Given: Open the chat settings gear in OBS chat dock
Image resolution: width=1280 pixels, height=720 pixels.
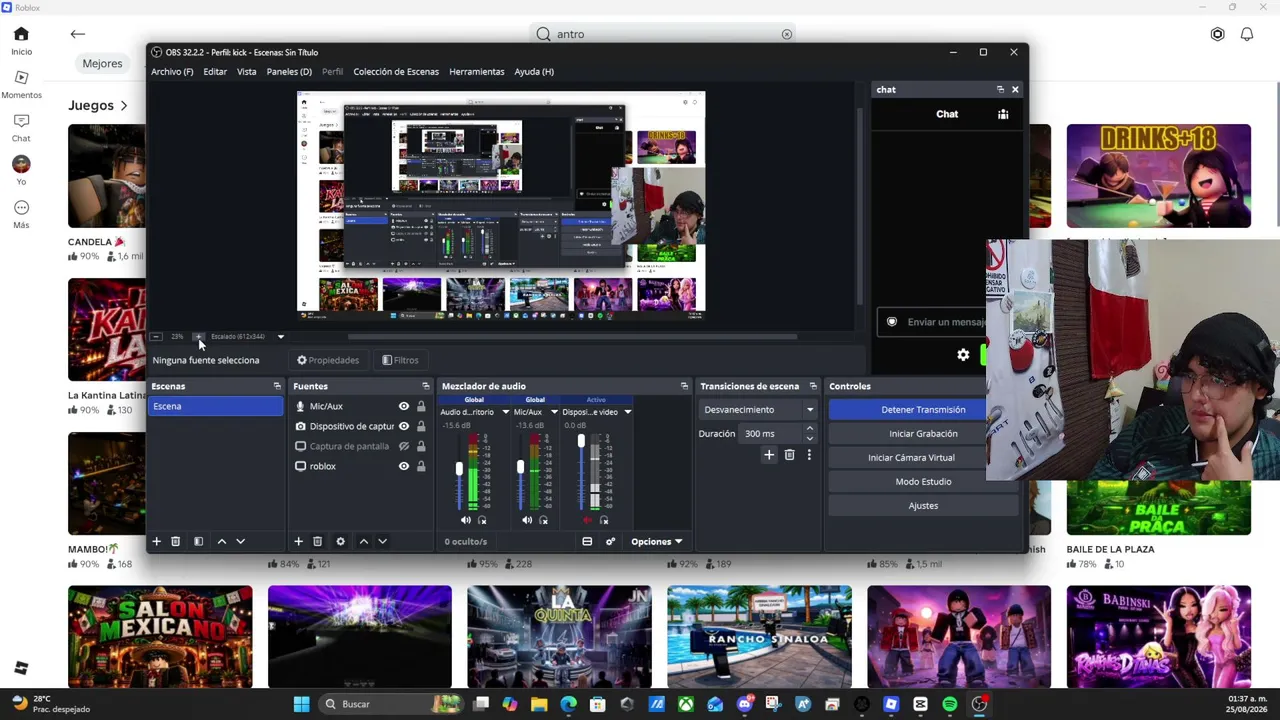Looking at the screenshot, I should (x=963, y=354).
